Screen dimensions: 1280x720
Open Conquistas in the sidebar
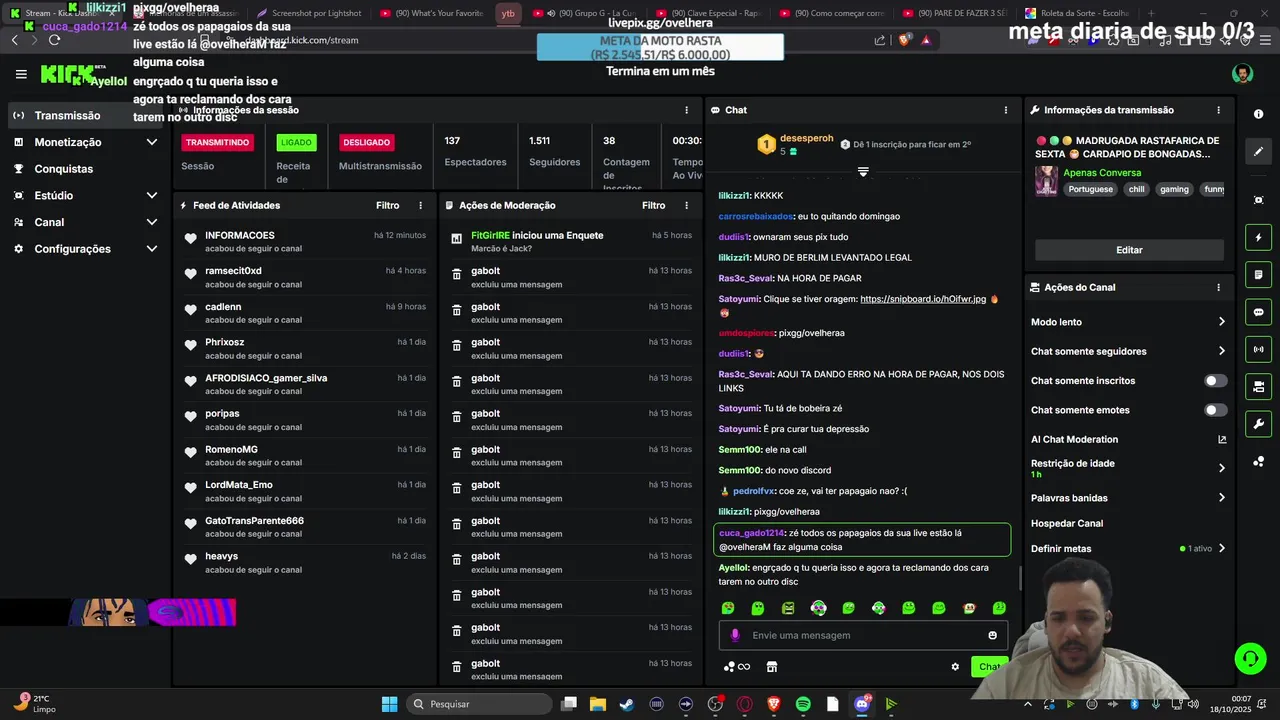click(63, 169)
